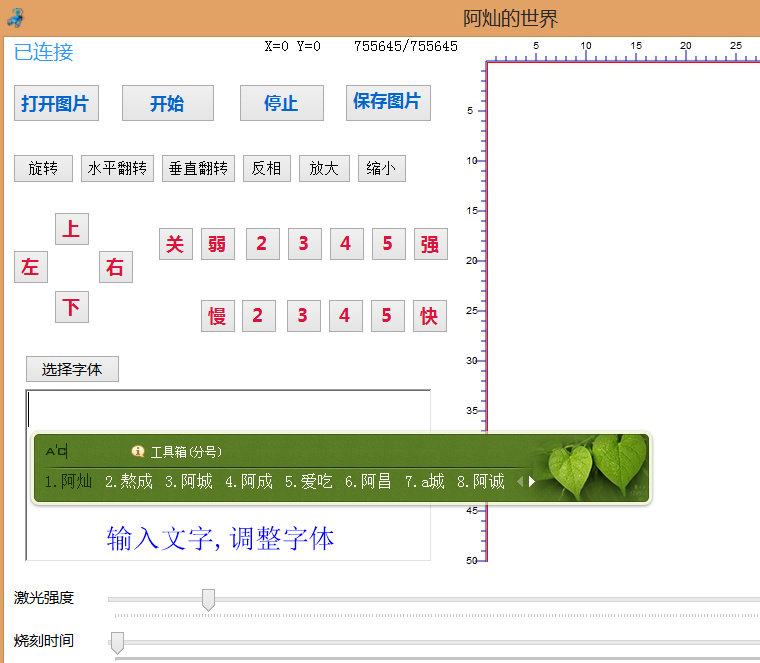Invert the image with 反相
Screen dimensions: 760x663
click(x=266, y=169)
